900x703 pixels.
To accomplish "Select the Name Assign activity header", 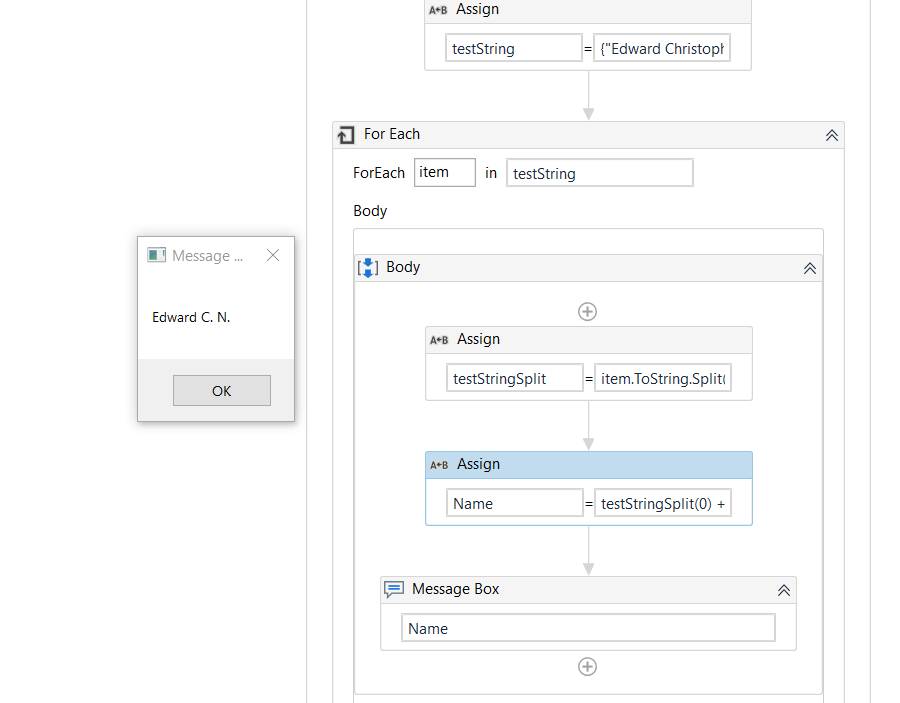I will 600,465.
